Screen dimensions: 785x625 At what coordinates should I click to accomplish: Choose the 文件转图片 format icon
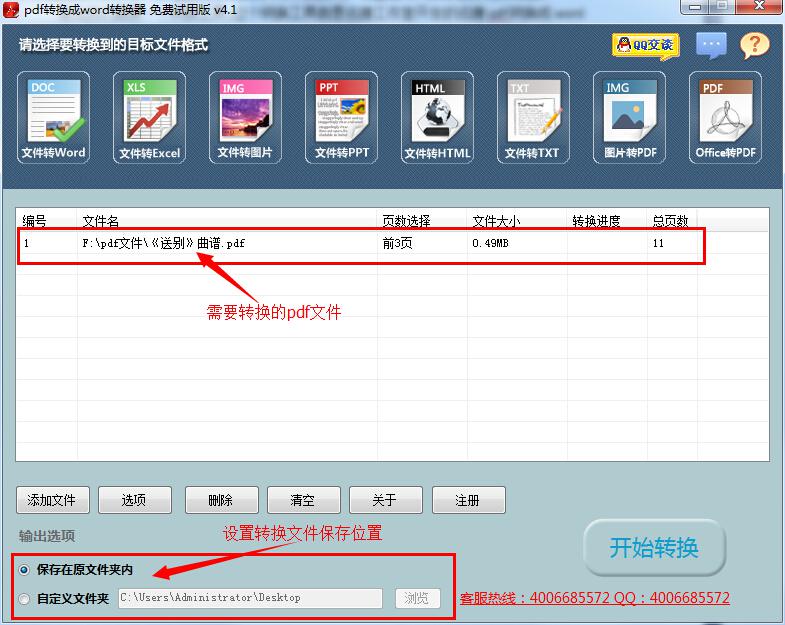coord(245,117)
